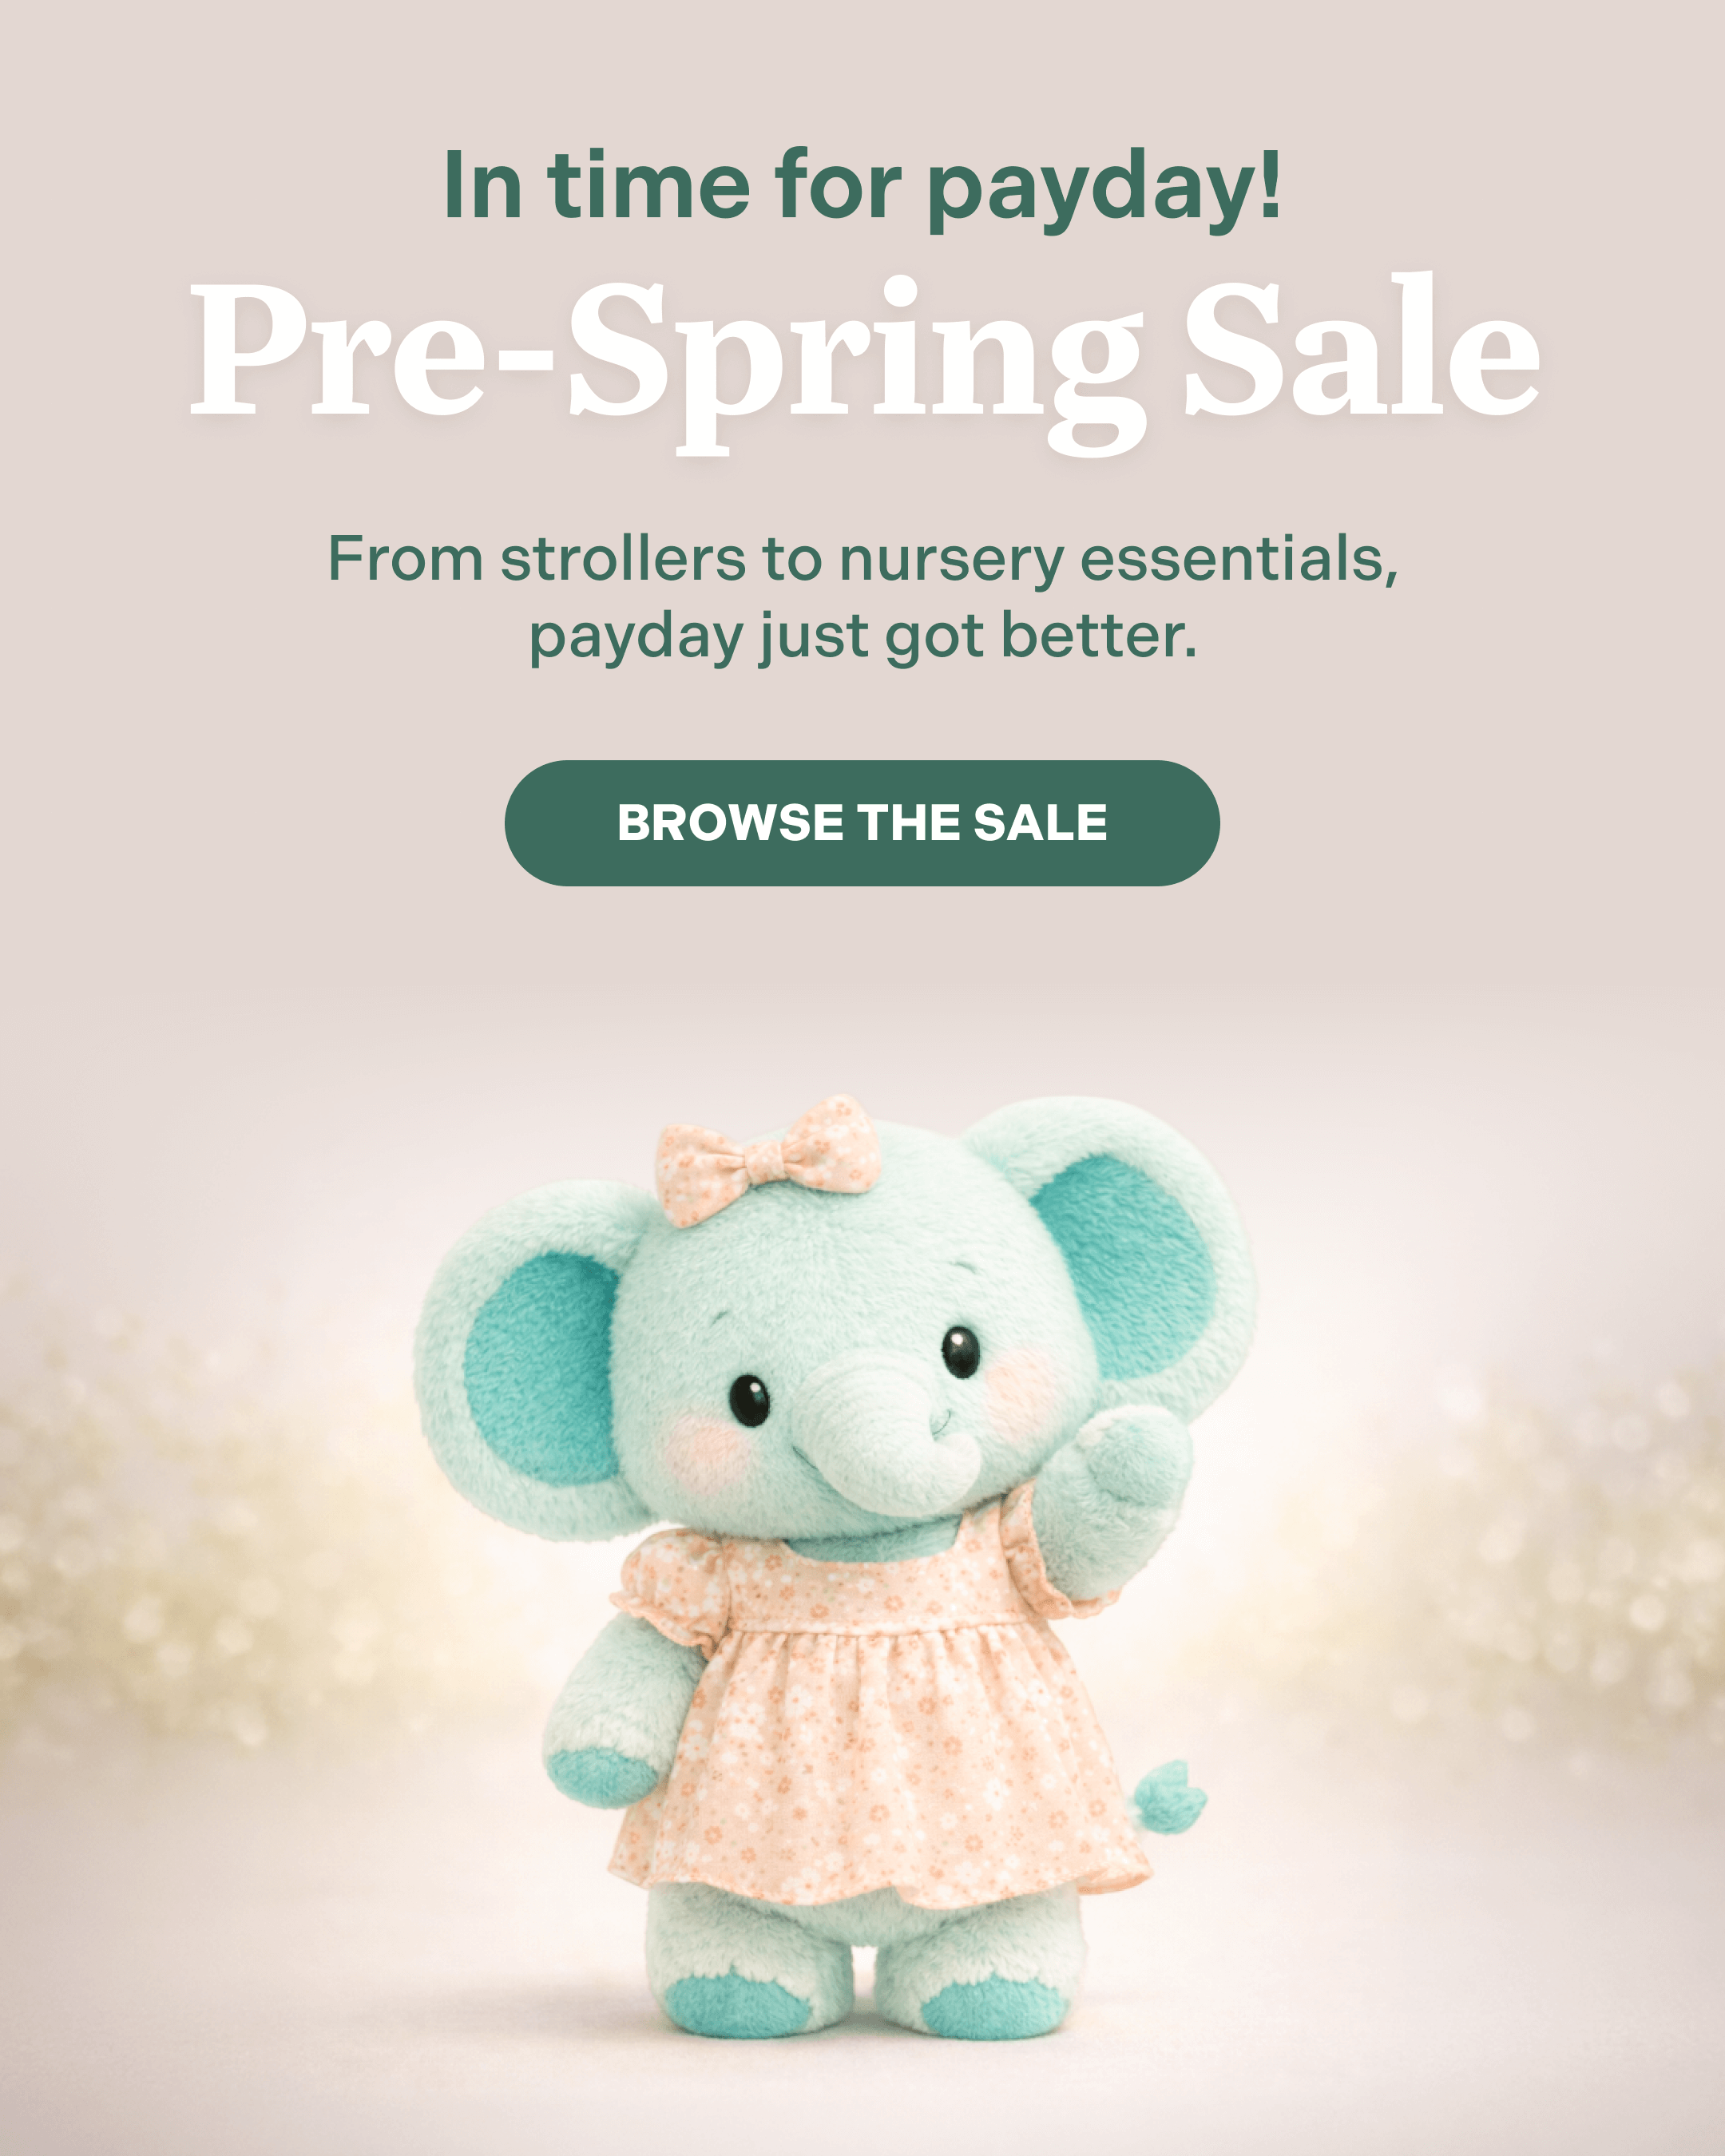1725x2156 pixels.
Task: Click the elephant's eye nearest the waving hand
Action: pos(960,1351)
